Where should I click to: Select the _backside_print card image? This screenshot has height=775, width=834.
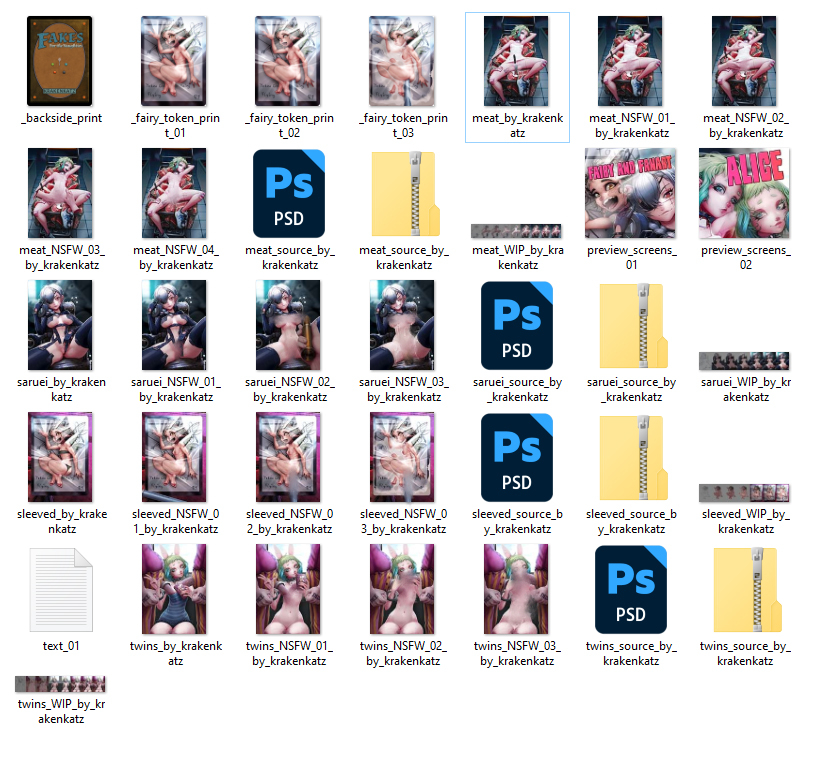click(61, 59)
